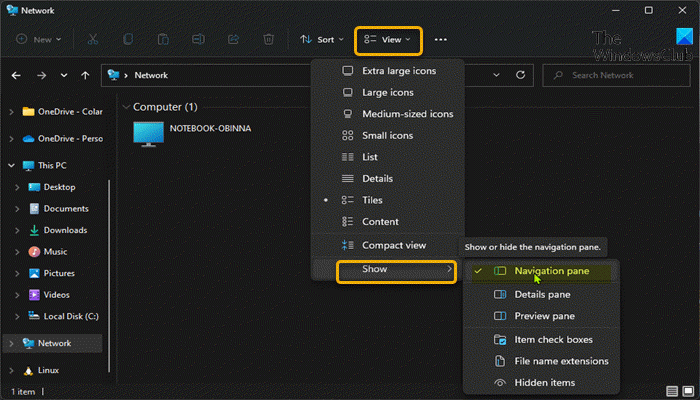Viewport: 700px width, 400px height.
Task: Click the Rename icon in toolbar
Action: 198,40
